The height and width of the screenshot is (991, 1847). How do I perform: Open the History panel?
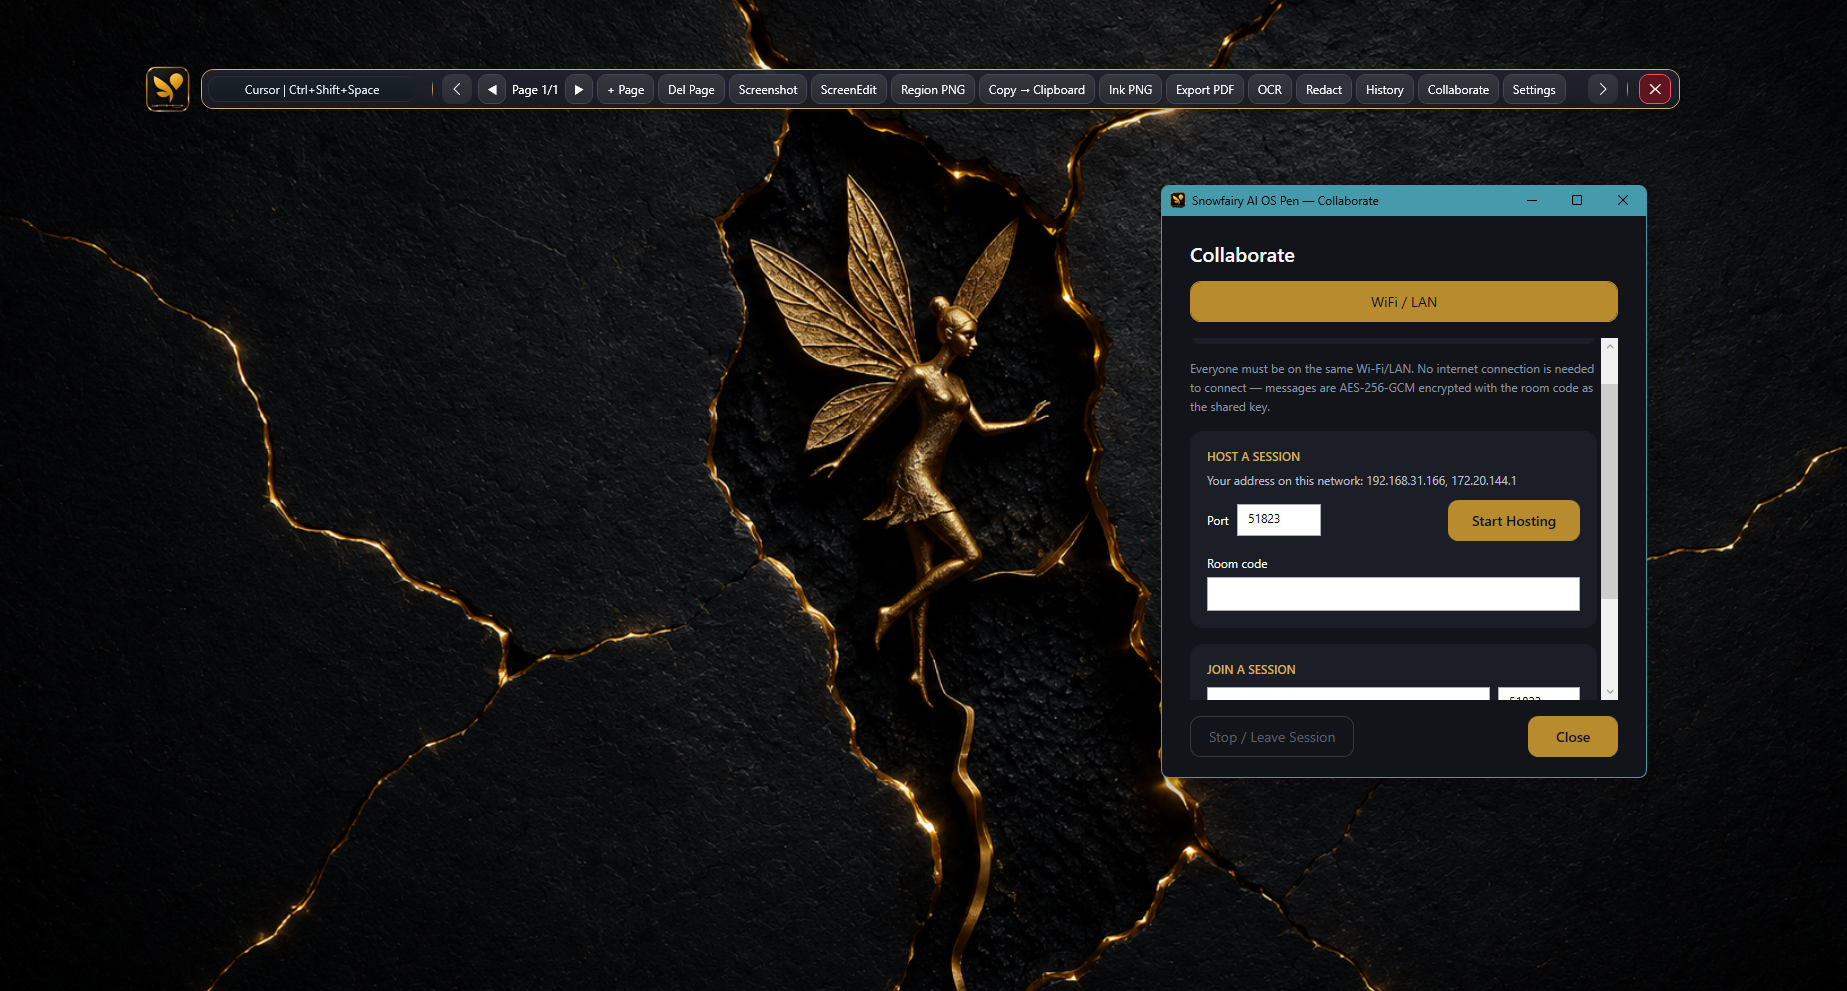point(1385,89)
